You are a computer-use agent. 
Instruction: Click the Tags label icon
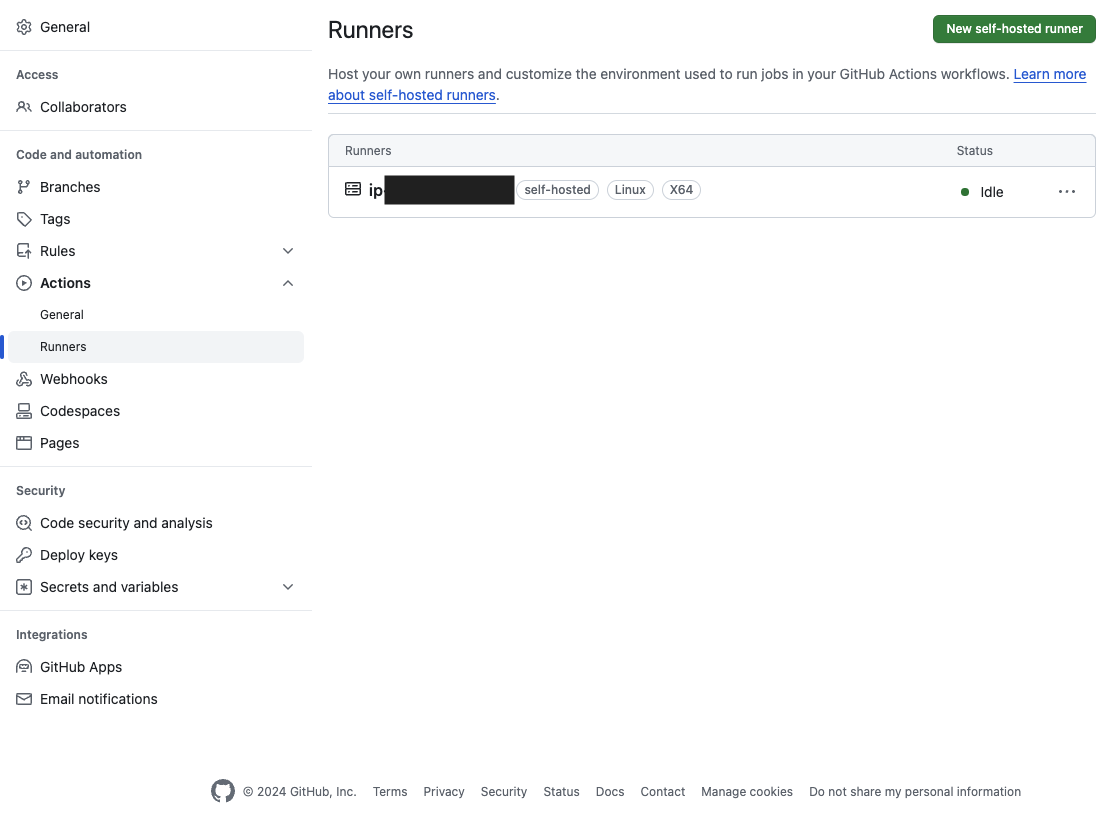pos(24,219)
